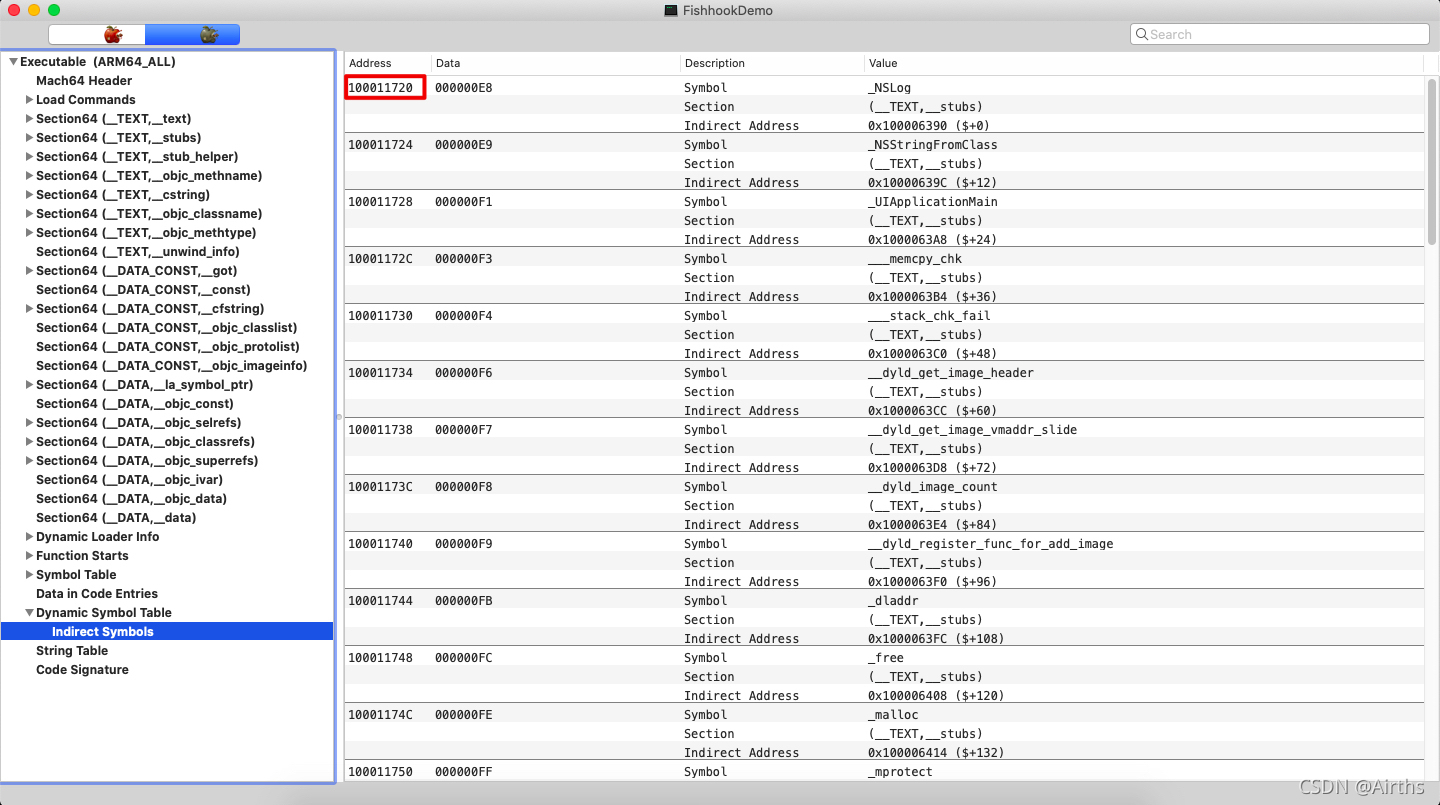1440x805 pixels.
Task: Expand Section64 (__DATA_CONST,__got) triangle
Action: point(29,271)
